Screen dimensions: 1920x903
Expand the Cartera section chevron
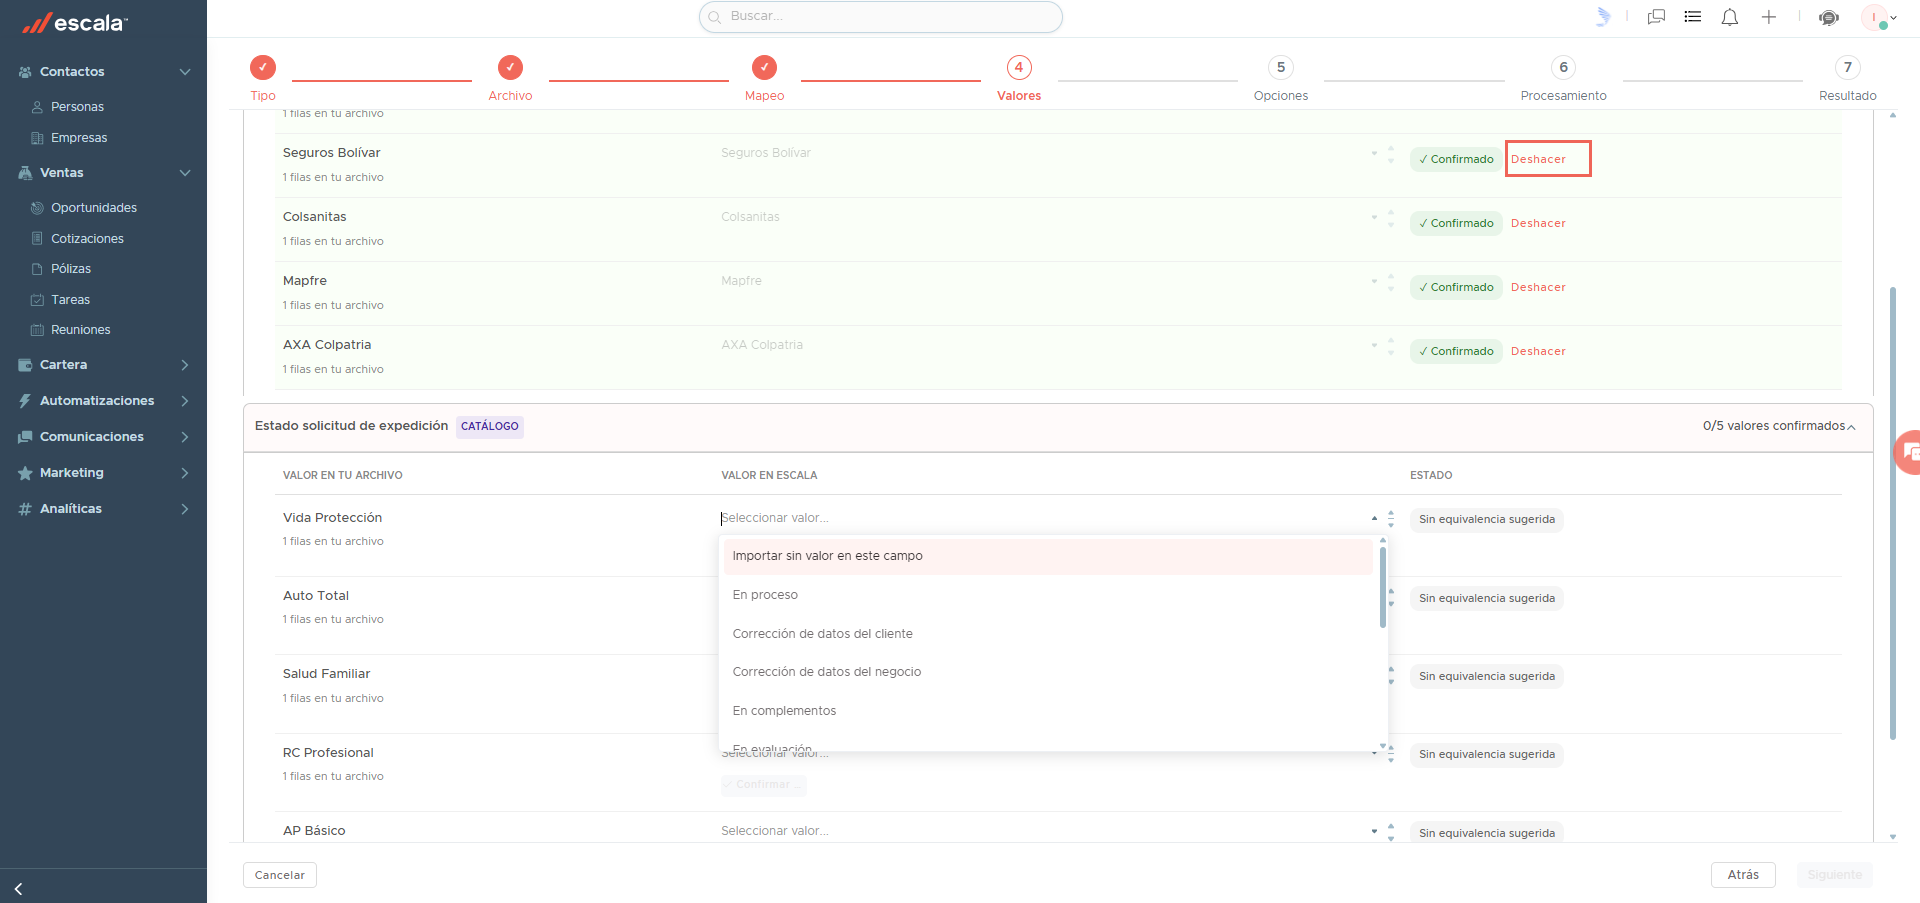pyautogui.click(x=185, y=365)
